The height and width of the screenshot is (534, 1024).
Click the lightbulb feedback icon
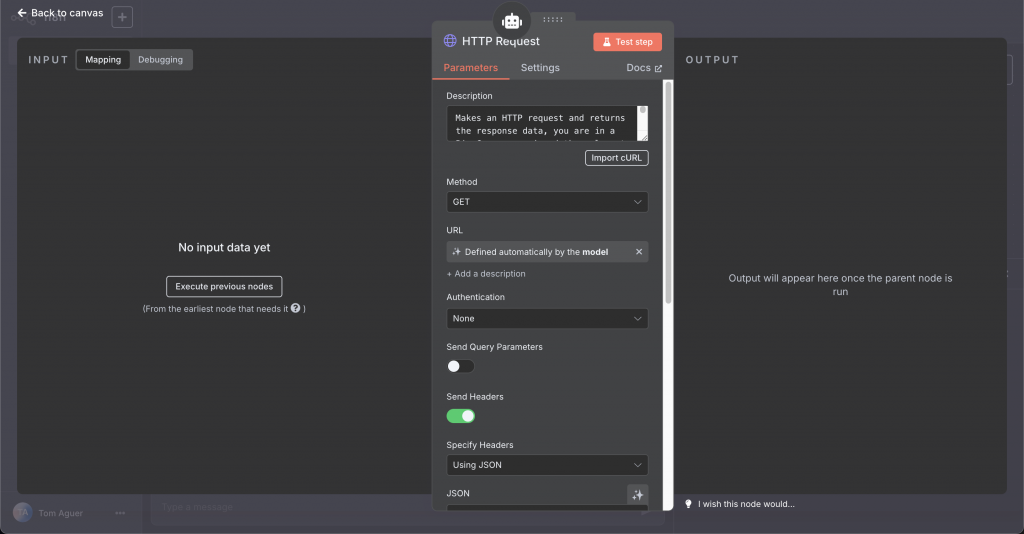point(688,504)
